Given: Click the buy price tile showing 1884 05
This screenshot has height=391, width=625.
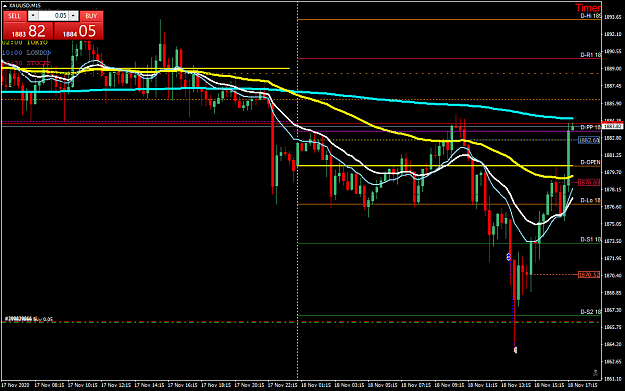Looking at the screenshot, I should [79, 31].
